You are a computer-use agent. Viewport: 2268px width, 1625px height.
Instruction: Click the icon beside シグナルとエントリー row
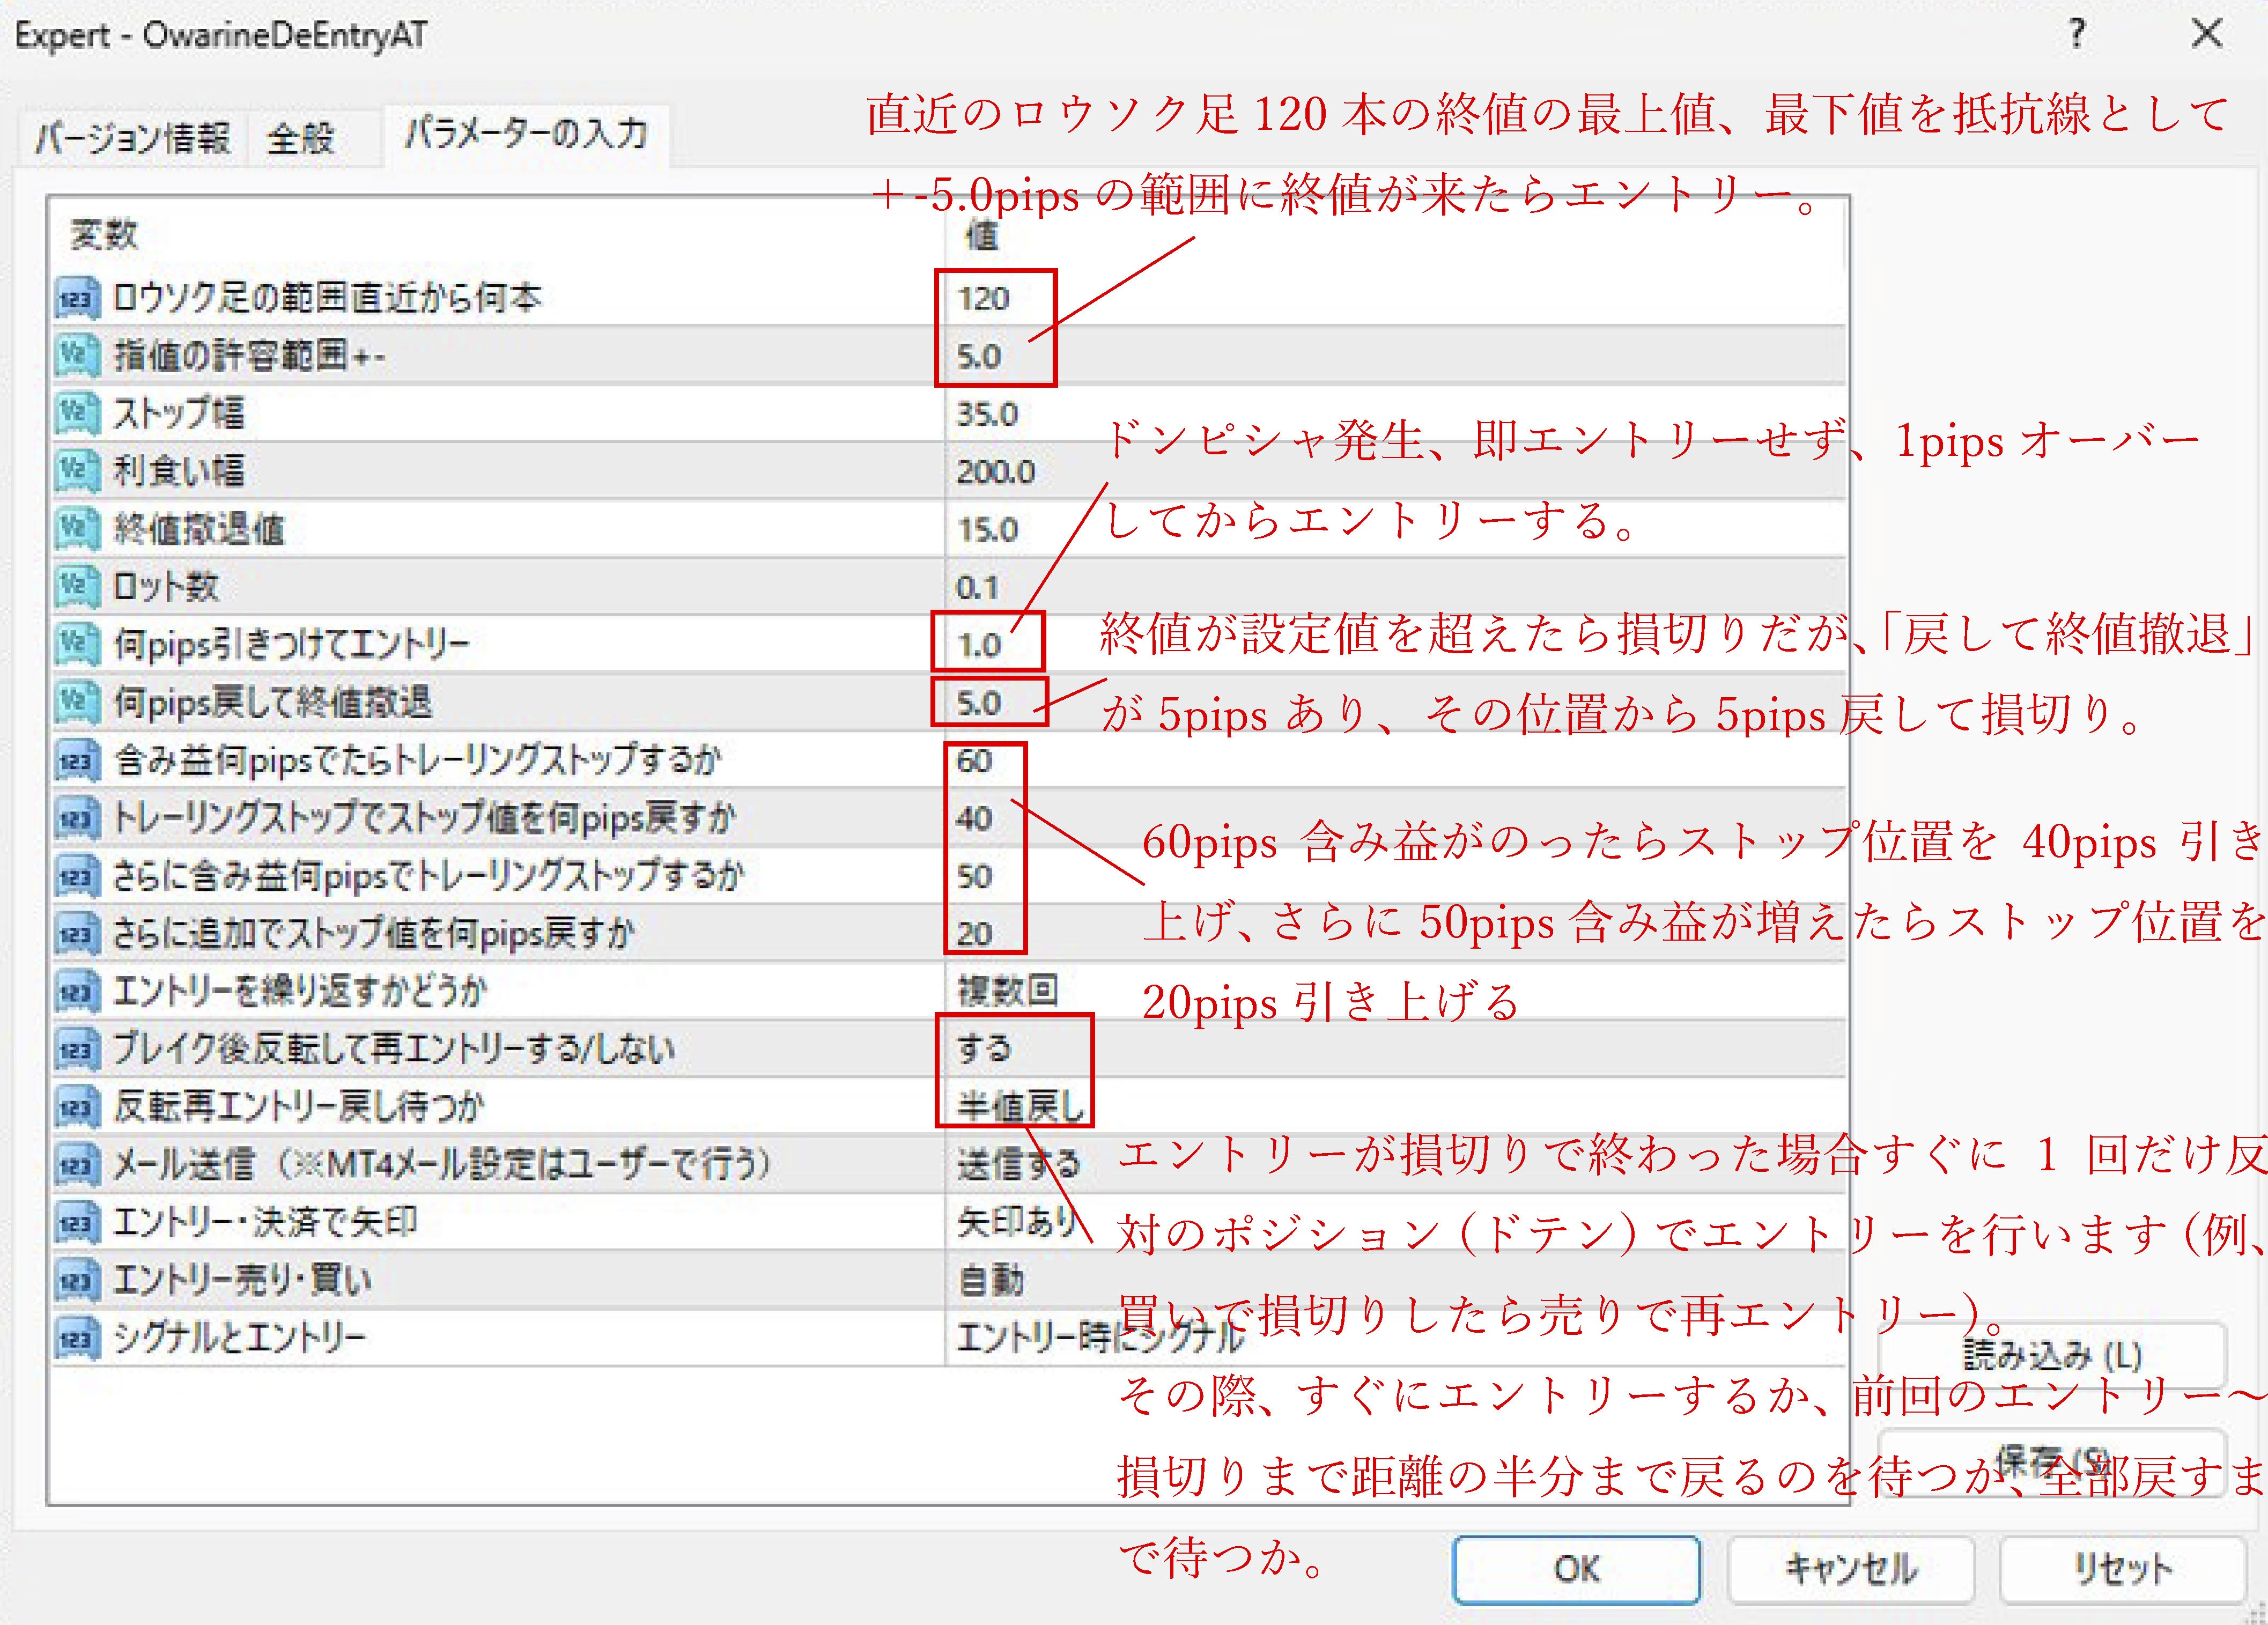tap(77, 1338)
